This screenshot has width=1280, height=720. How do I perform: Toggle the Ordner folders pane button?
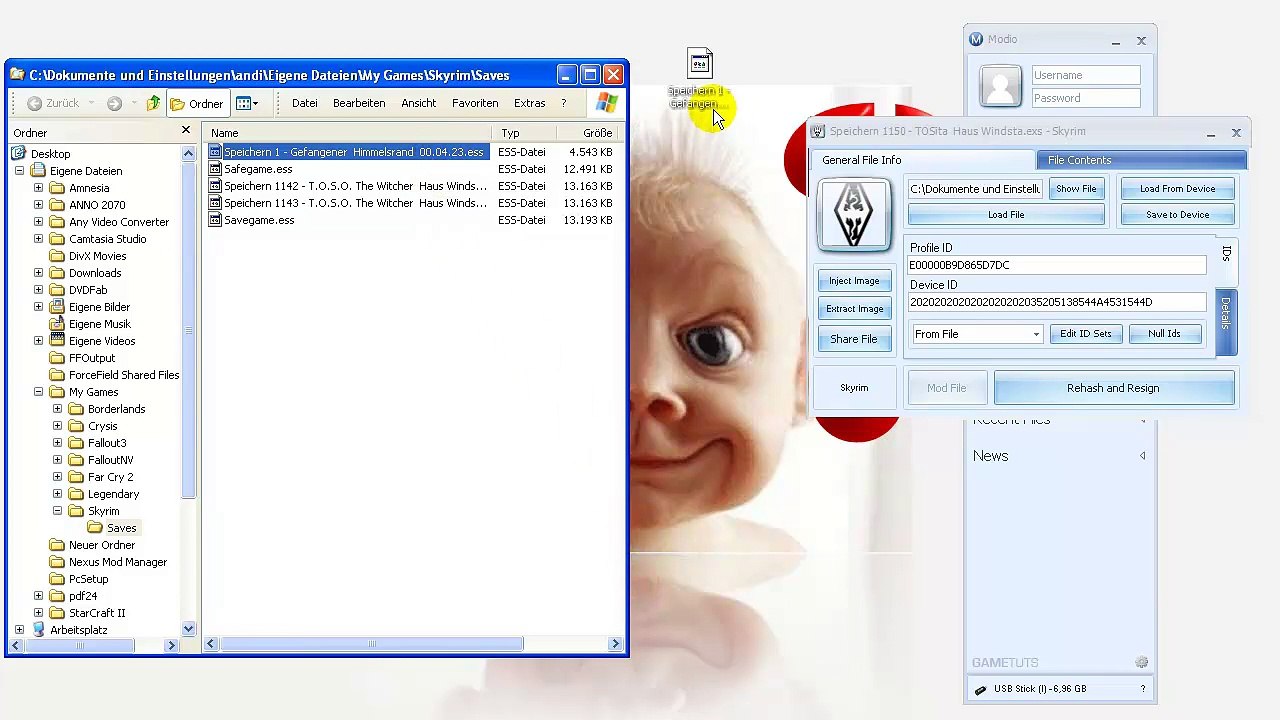(x=197, y=103)
